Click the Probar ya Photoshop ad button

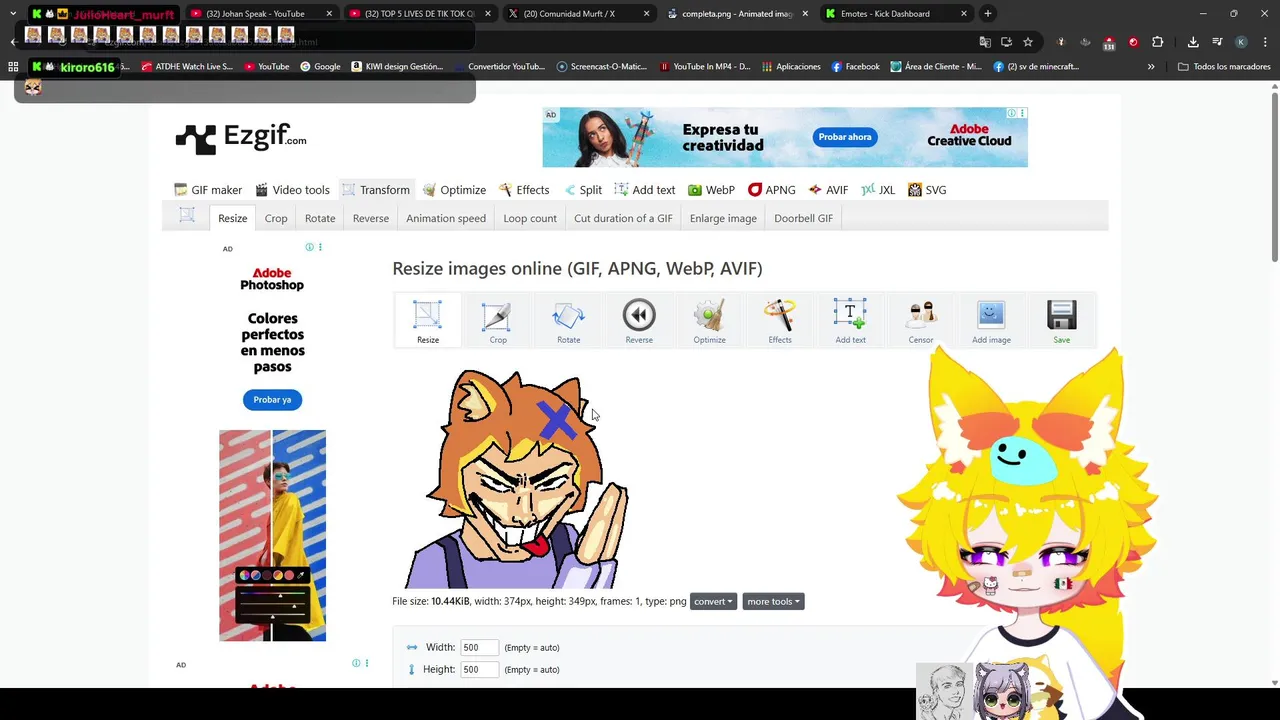[272, 400]
